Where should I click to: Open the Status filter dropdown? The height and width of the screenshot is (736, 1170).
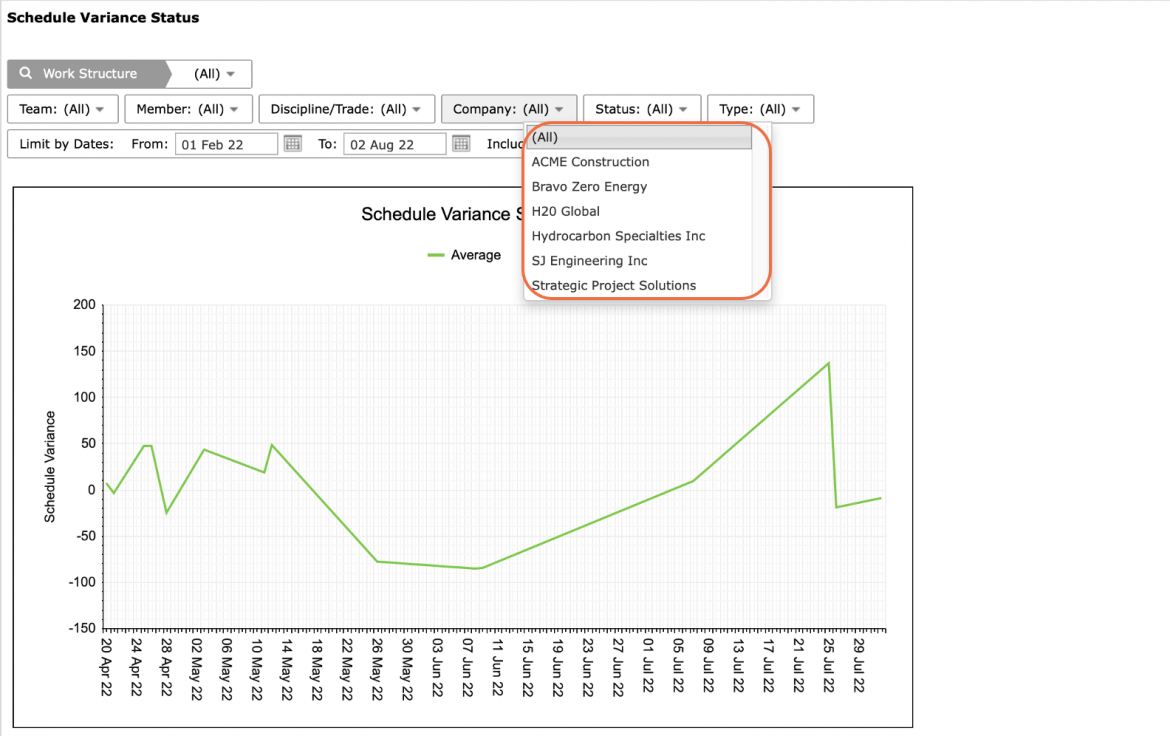point(642,109)
